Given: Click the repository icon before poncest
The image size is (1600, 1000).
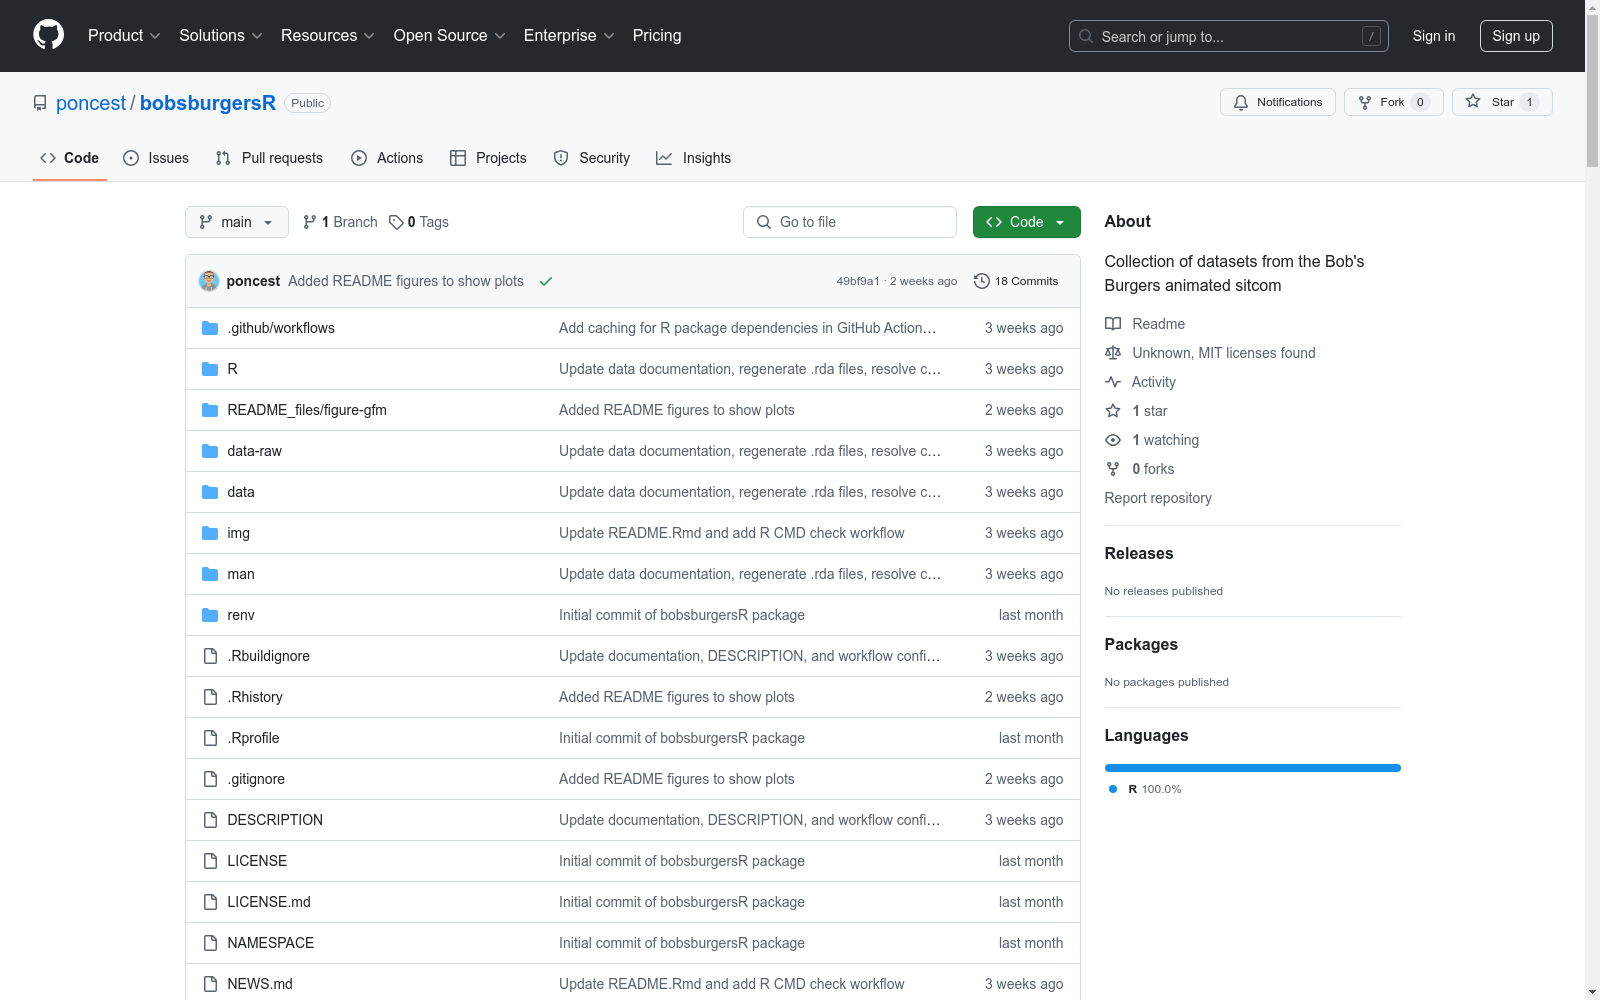Looking at the screenshot, I should pos(40,103).
